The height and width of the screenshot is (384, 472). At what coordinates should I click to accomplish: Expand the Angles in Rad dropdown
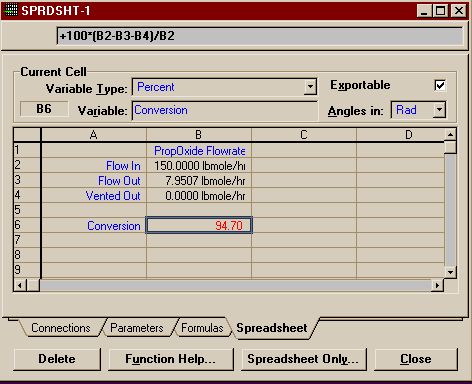(439, 110)
